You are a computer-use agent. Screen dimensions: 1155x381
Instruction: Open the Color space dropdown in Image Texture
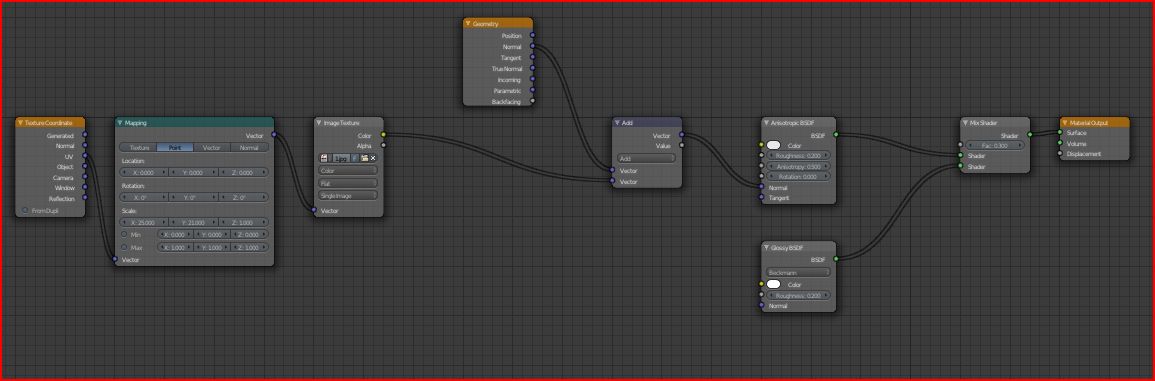pyautogui.click(x=348, y=171)
